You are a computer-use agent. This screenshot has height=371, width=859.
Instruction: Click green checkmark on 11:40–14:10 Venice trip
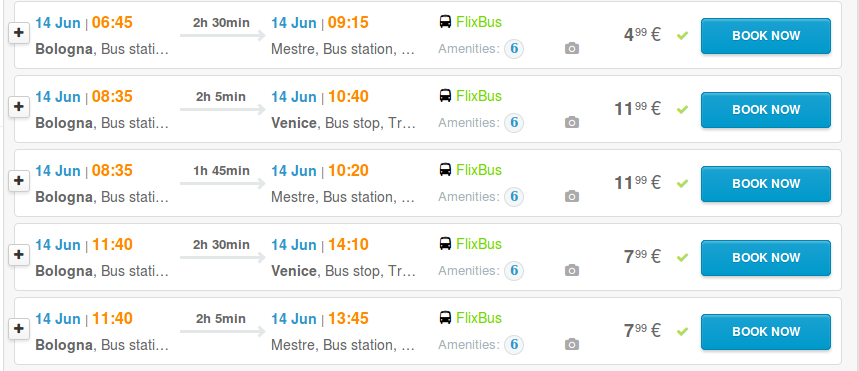[682, 258]
